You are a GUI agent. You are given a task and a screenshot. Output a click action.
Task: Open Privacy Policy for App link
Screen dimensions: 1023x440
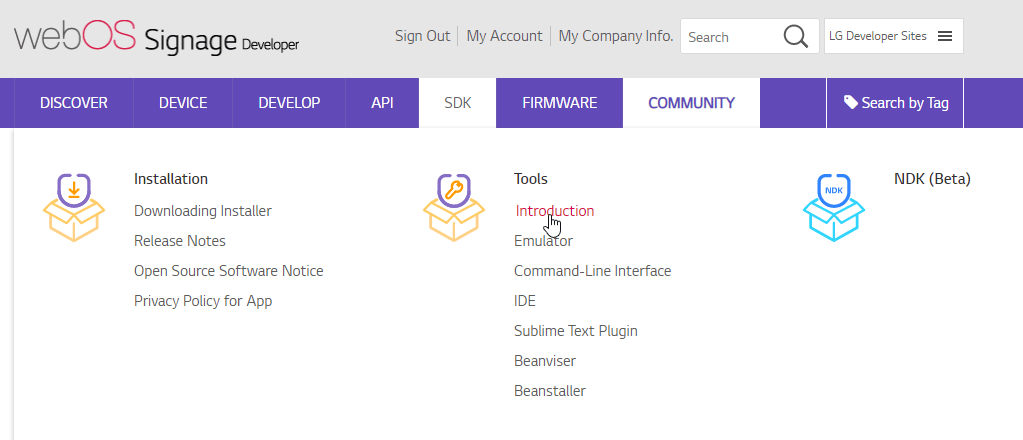203,301
